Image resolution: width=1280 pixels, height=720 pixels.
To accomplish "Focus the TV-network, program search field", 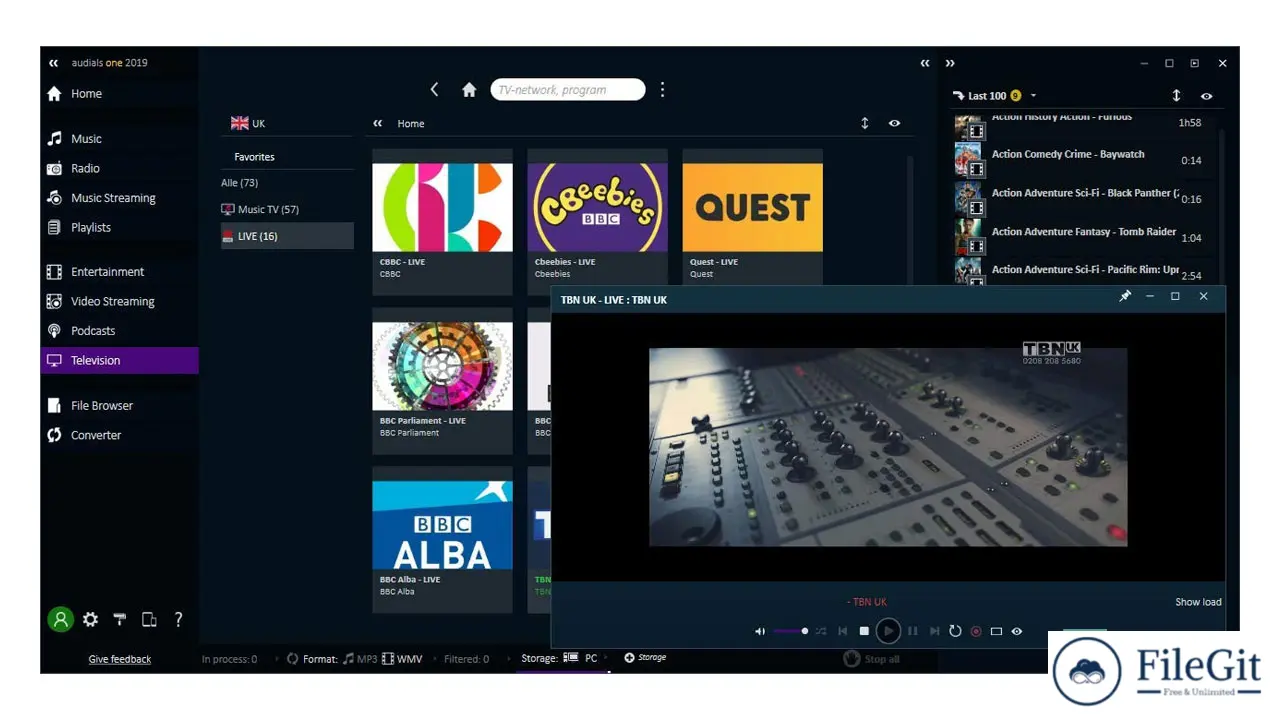I will (567, 90).
